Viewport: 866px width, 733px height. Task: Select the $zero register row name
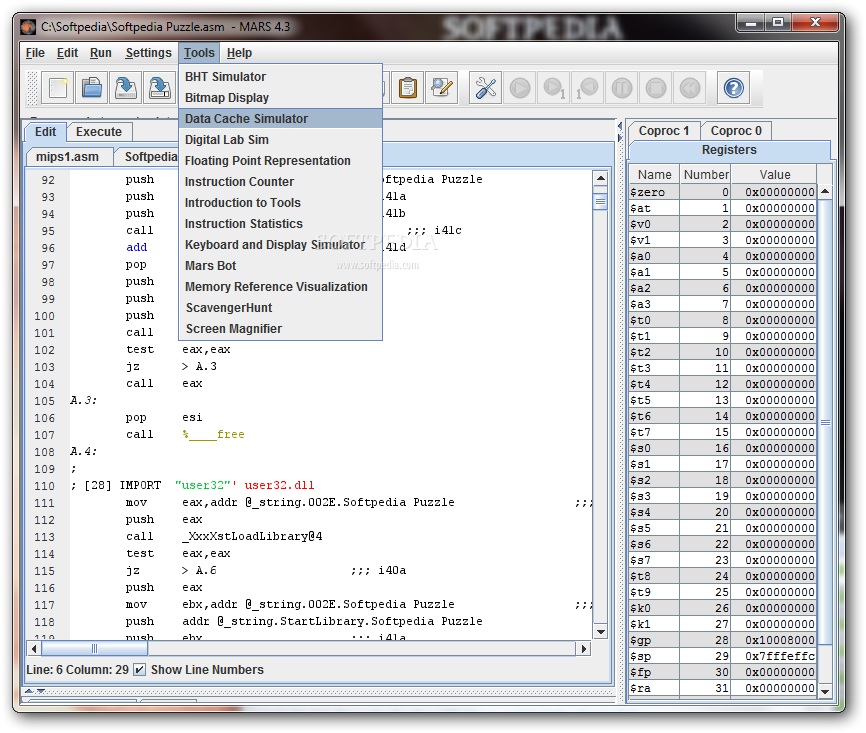pos(654,192)
